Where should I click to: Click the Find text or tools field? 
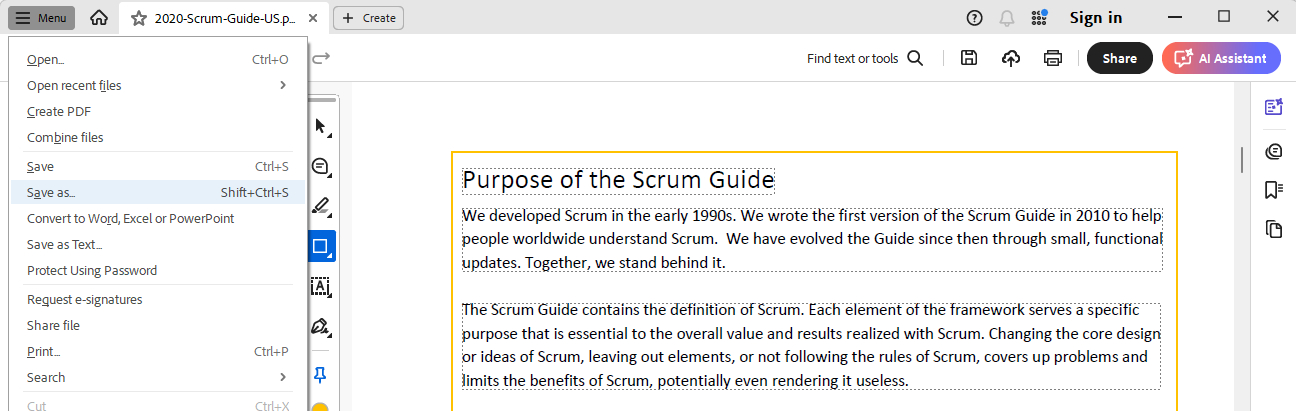(x=864, y=58)
